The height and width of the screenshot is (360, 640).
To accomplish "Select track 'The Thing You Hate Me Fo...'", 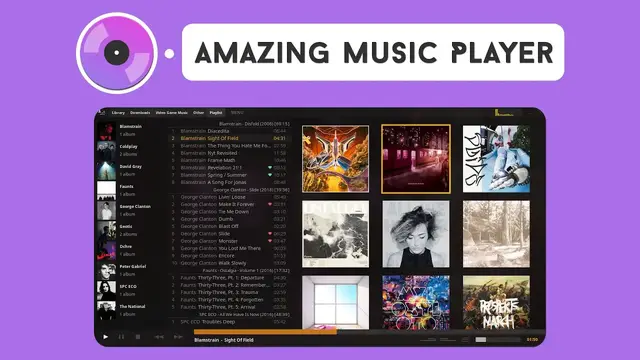I will click(229, 146).
